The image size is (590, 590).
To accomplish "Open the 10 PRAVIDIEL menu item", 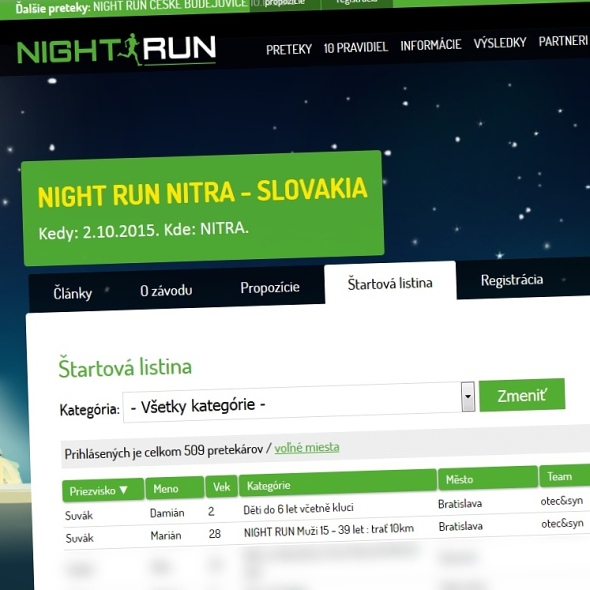I will pyautogui.click(x=356, y=47).
